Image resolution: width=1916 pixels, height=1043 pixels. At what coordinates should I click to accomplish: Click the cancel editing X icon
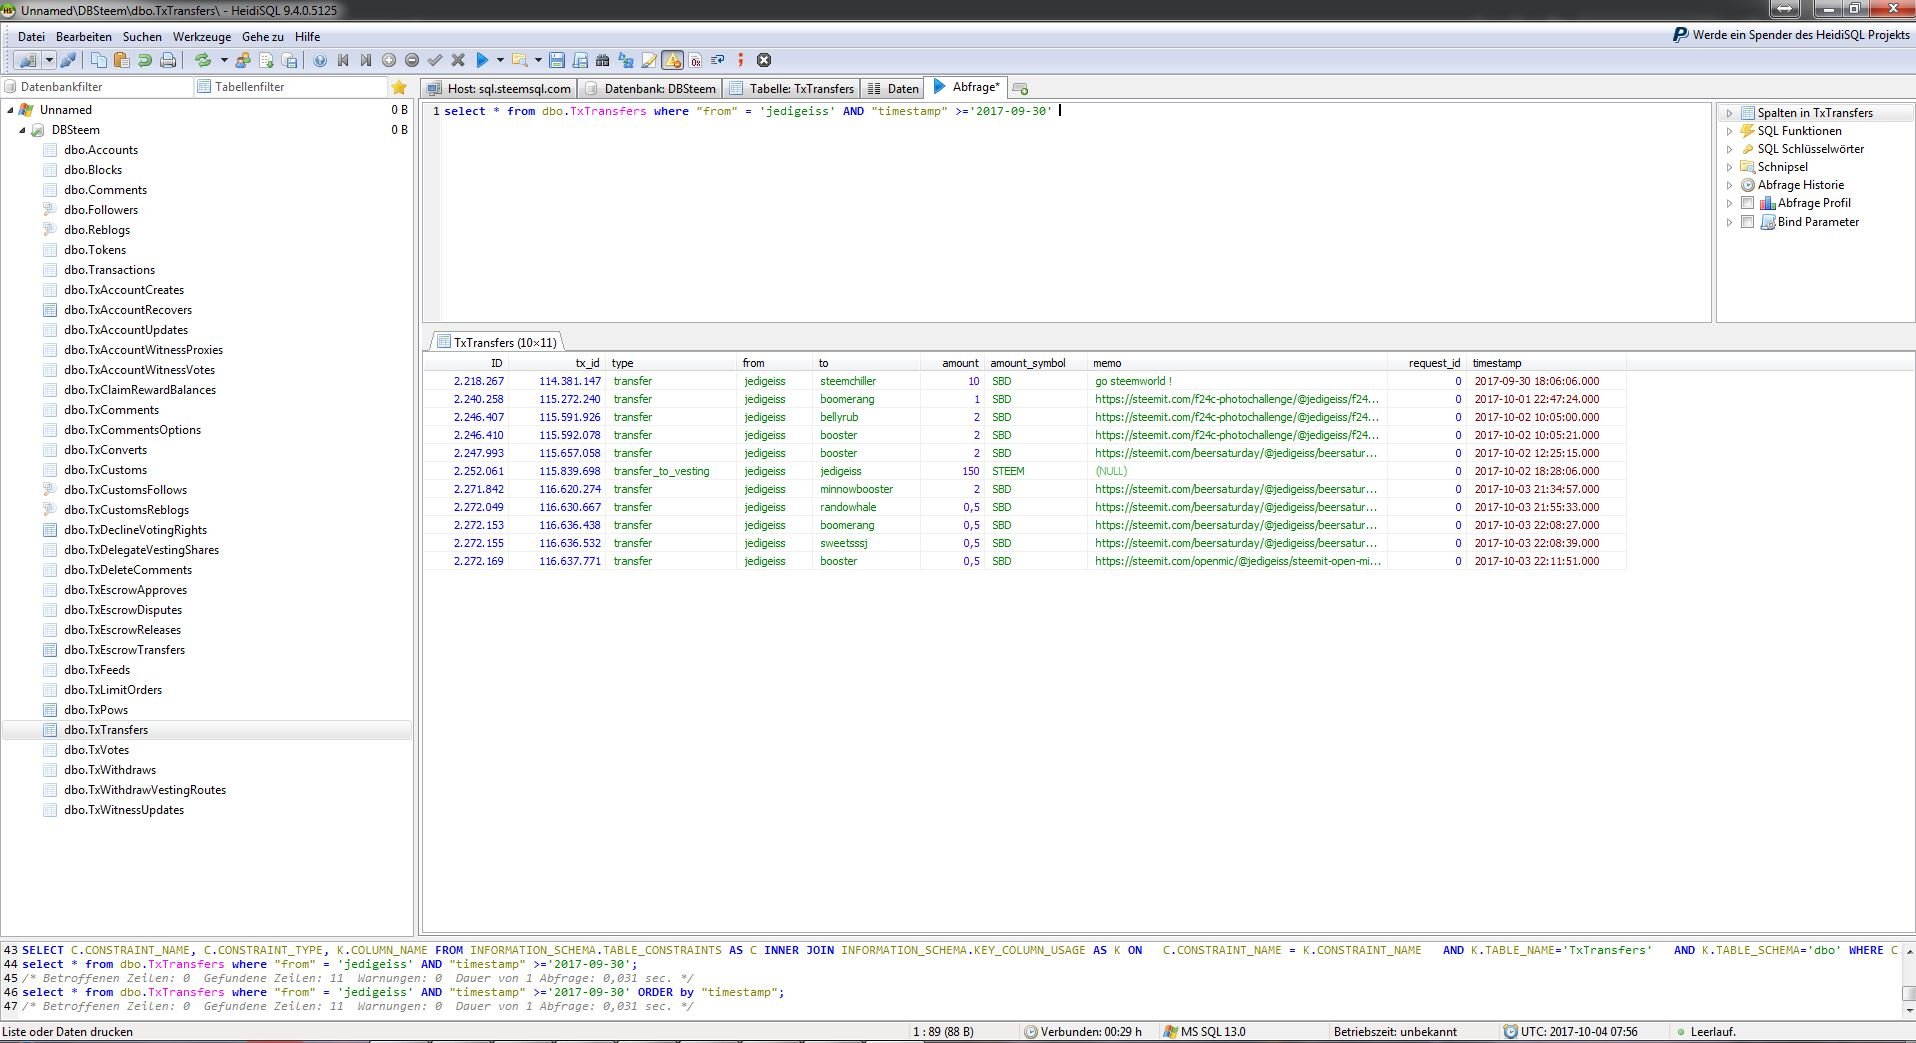(x=458, y=60)
